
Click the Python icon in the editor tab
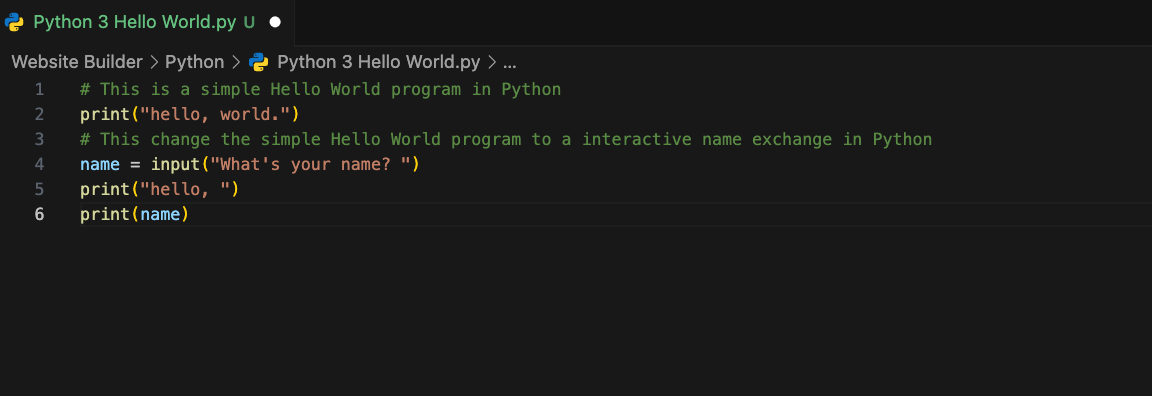[x=14, y=22]
